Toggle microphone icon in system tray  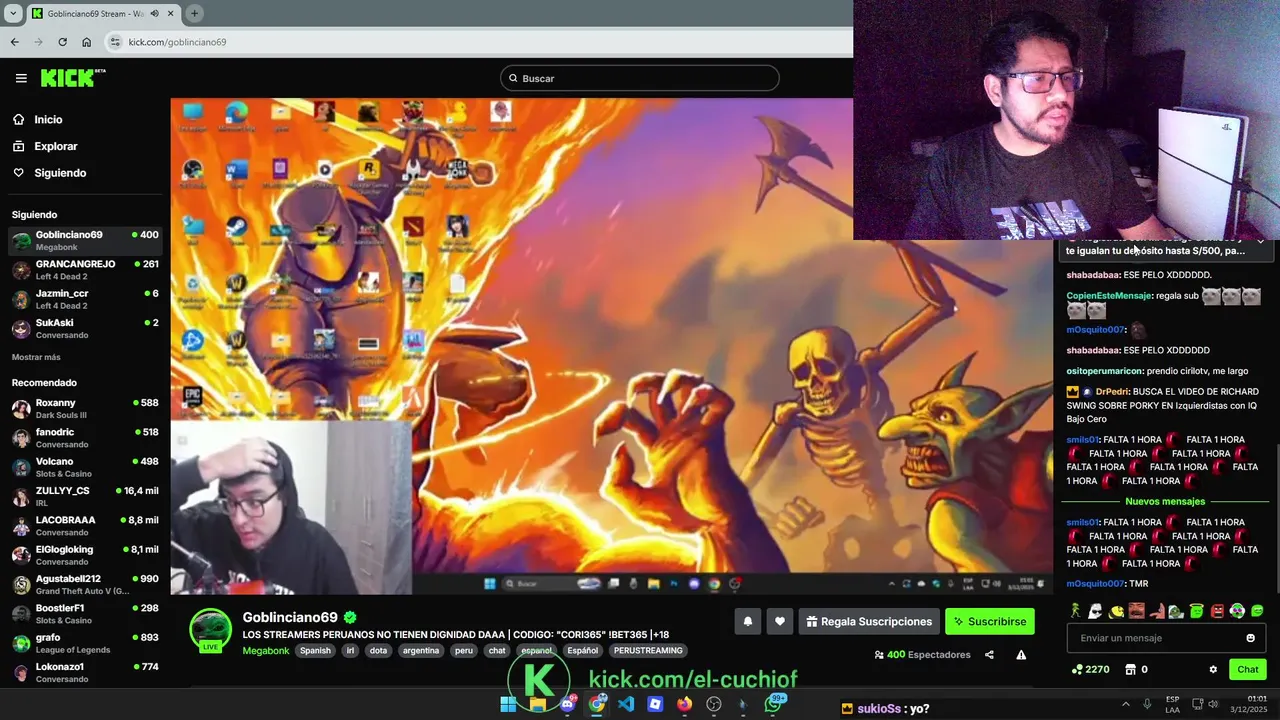tap(1147, 704)
